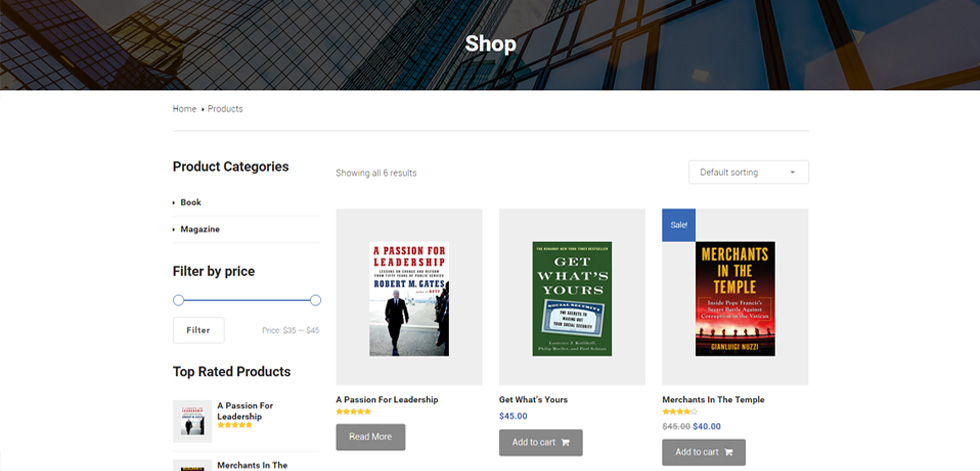
Task: Click the arrow bullet beside Book
Action: pos(174,203)
